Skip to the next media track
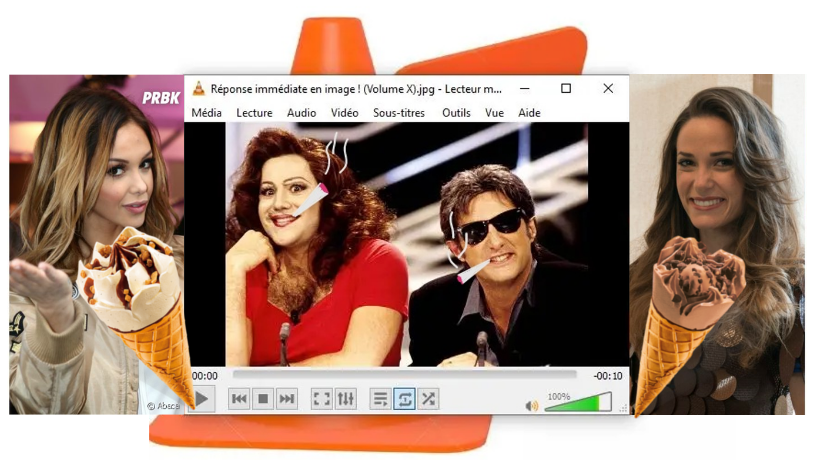The image size is (815, 460). click(x=287, y=399)
